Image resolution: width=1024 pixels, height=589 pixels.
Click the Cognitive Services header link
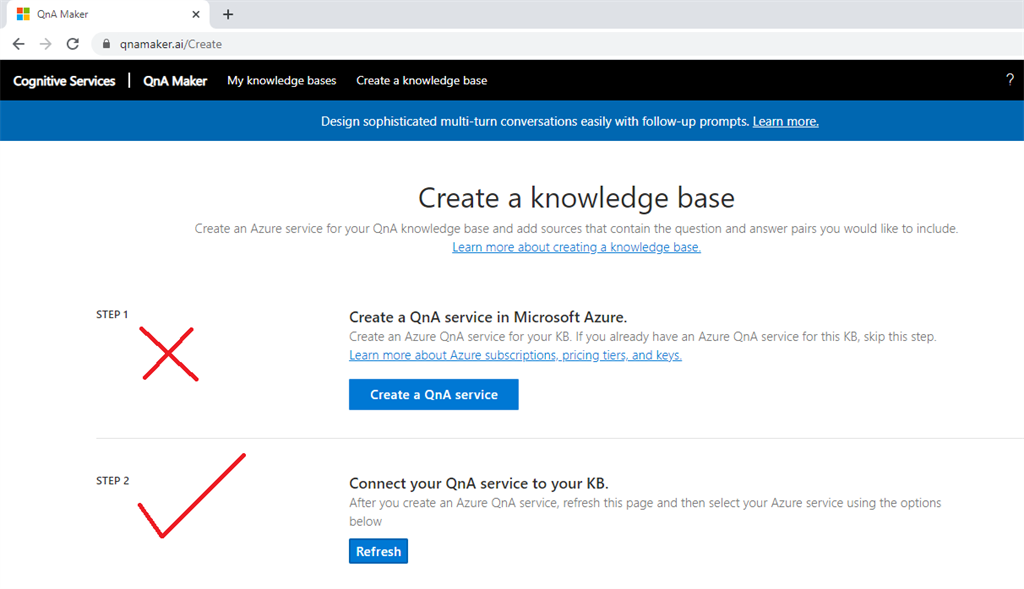click(64, 81)
